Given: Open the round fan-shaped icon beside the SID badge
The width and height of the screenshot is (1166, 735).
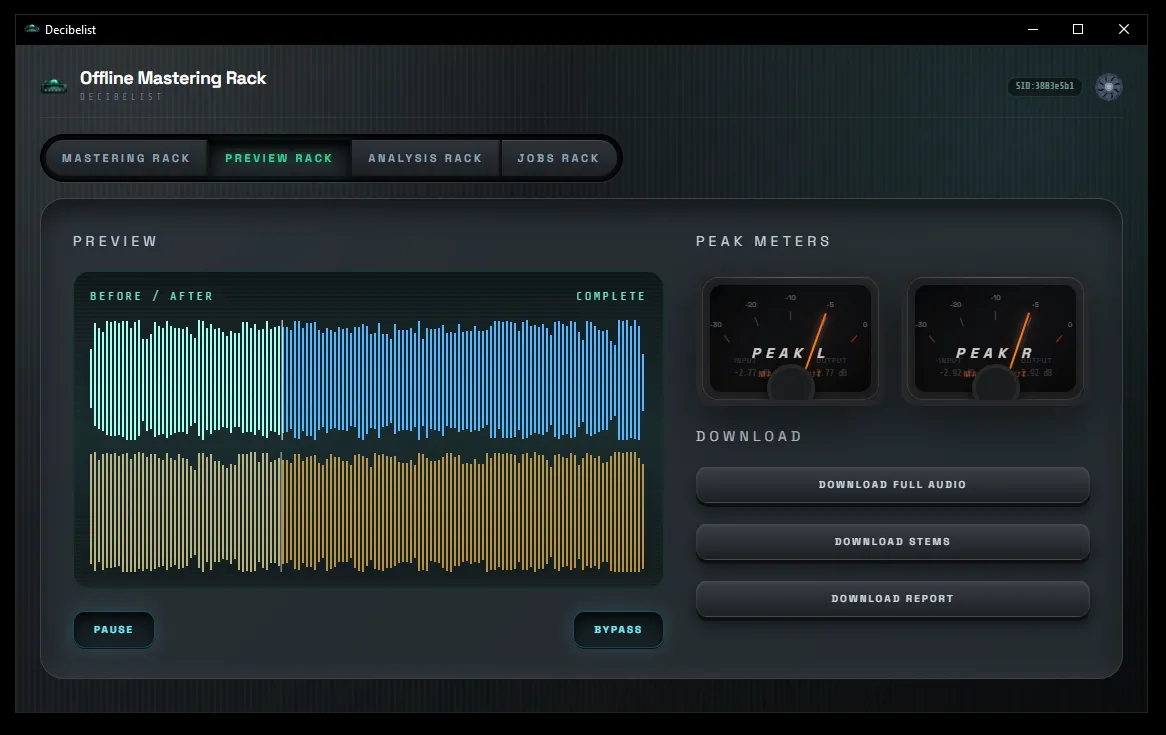Looking at the screenshot, I should coord(1109,86).
